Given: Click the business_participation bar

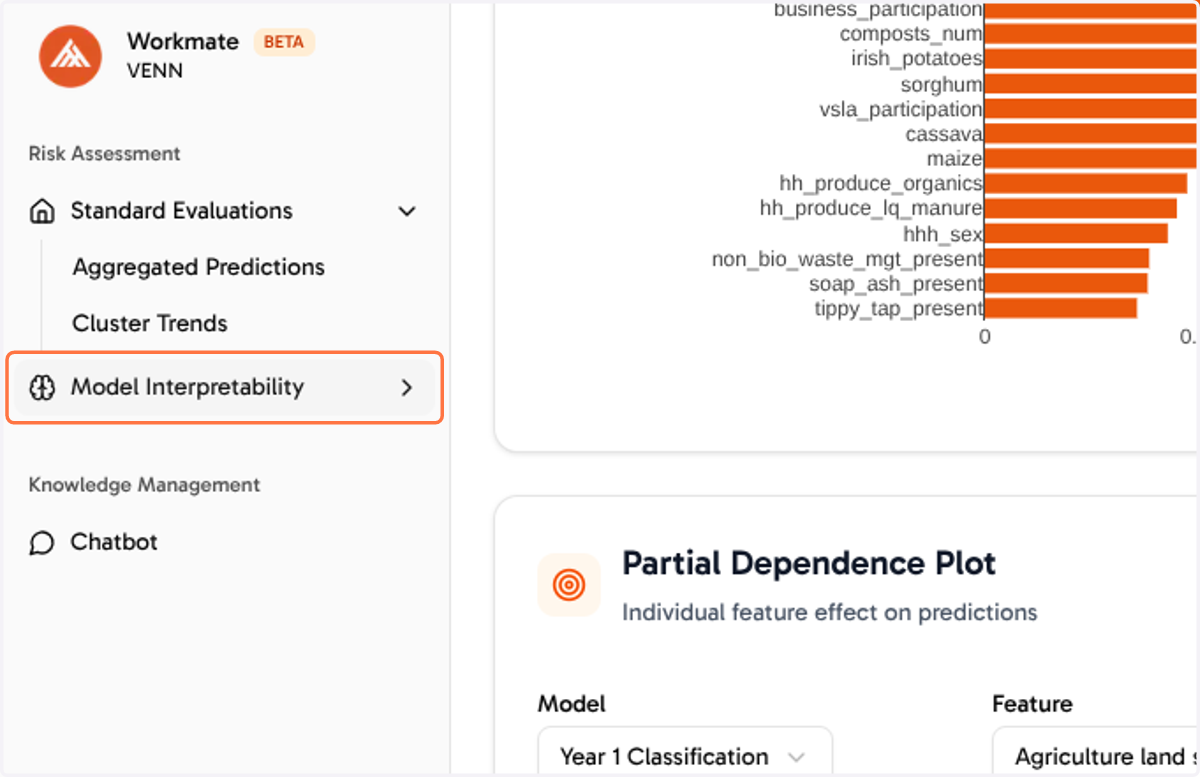Looking at the screenshot, I should pyautogui.click(x=1091, y=10).
